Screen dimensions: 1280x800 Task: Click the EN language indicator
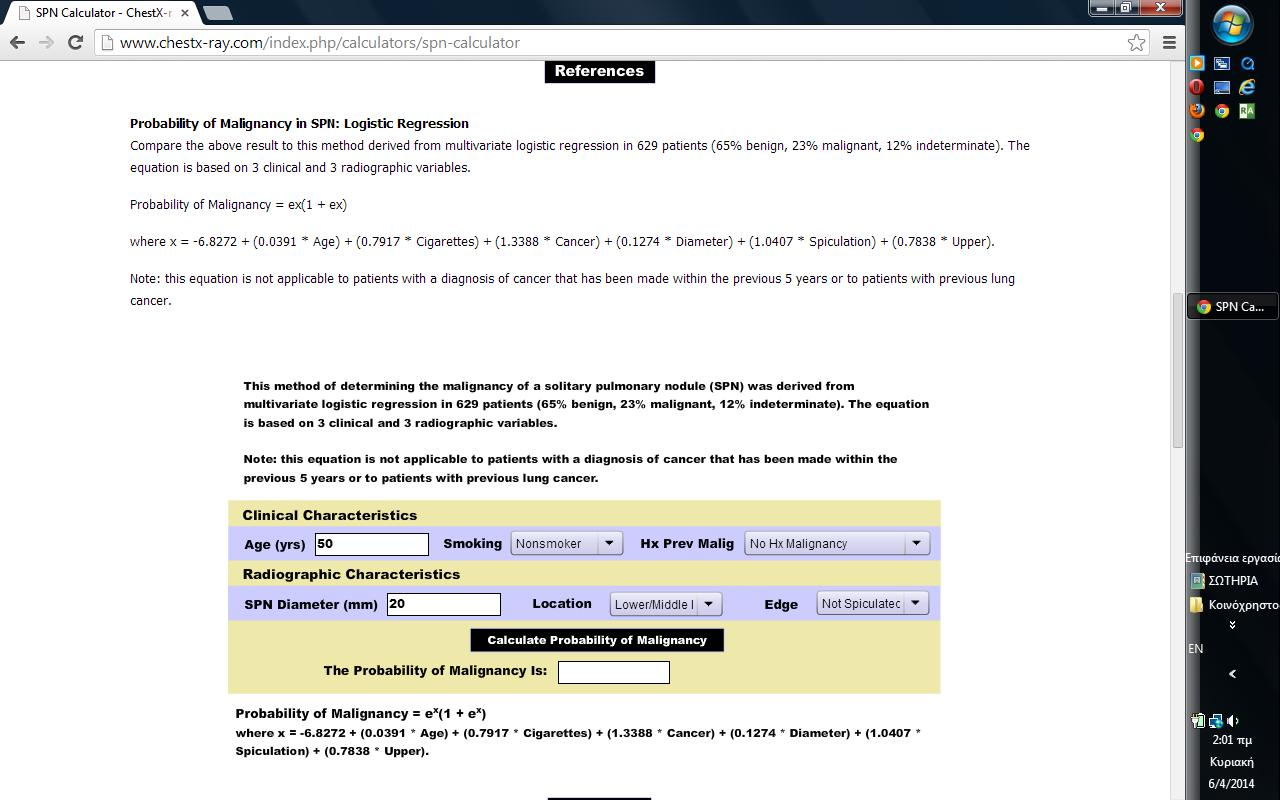[1196, 649]
